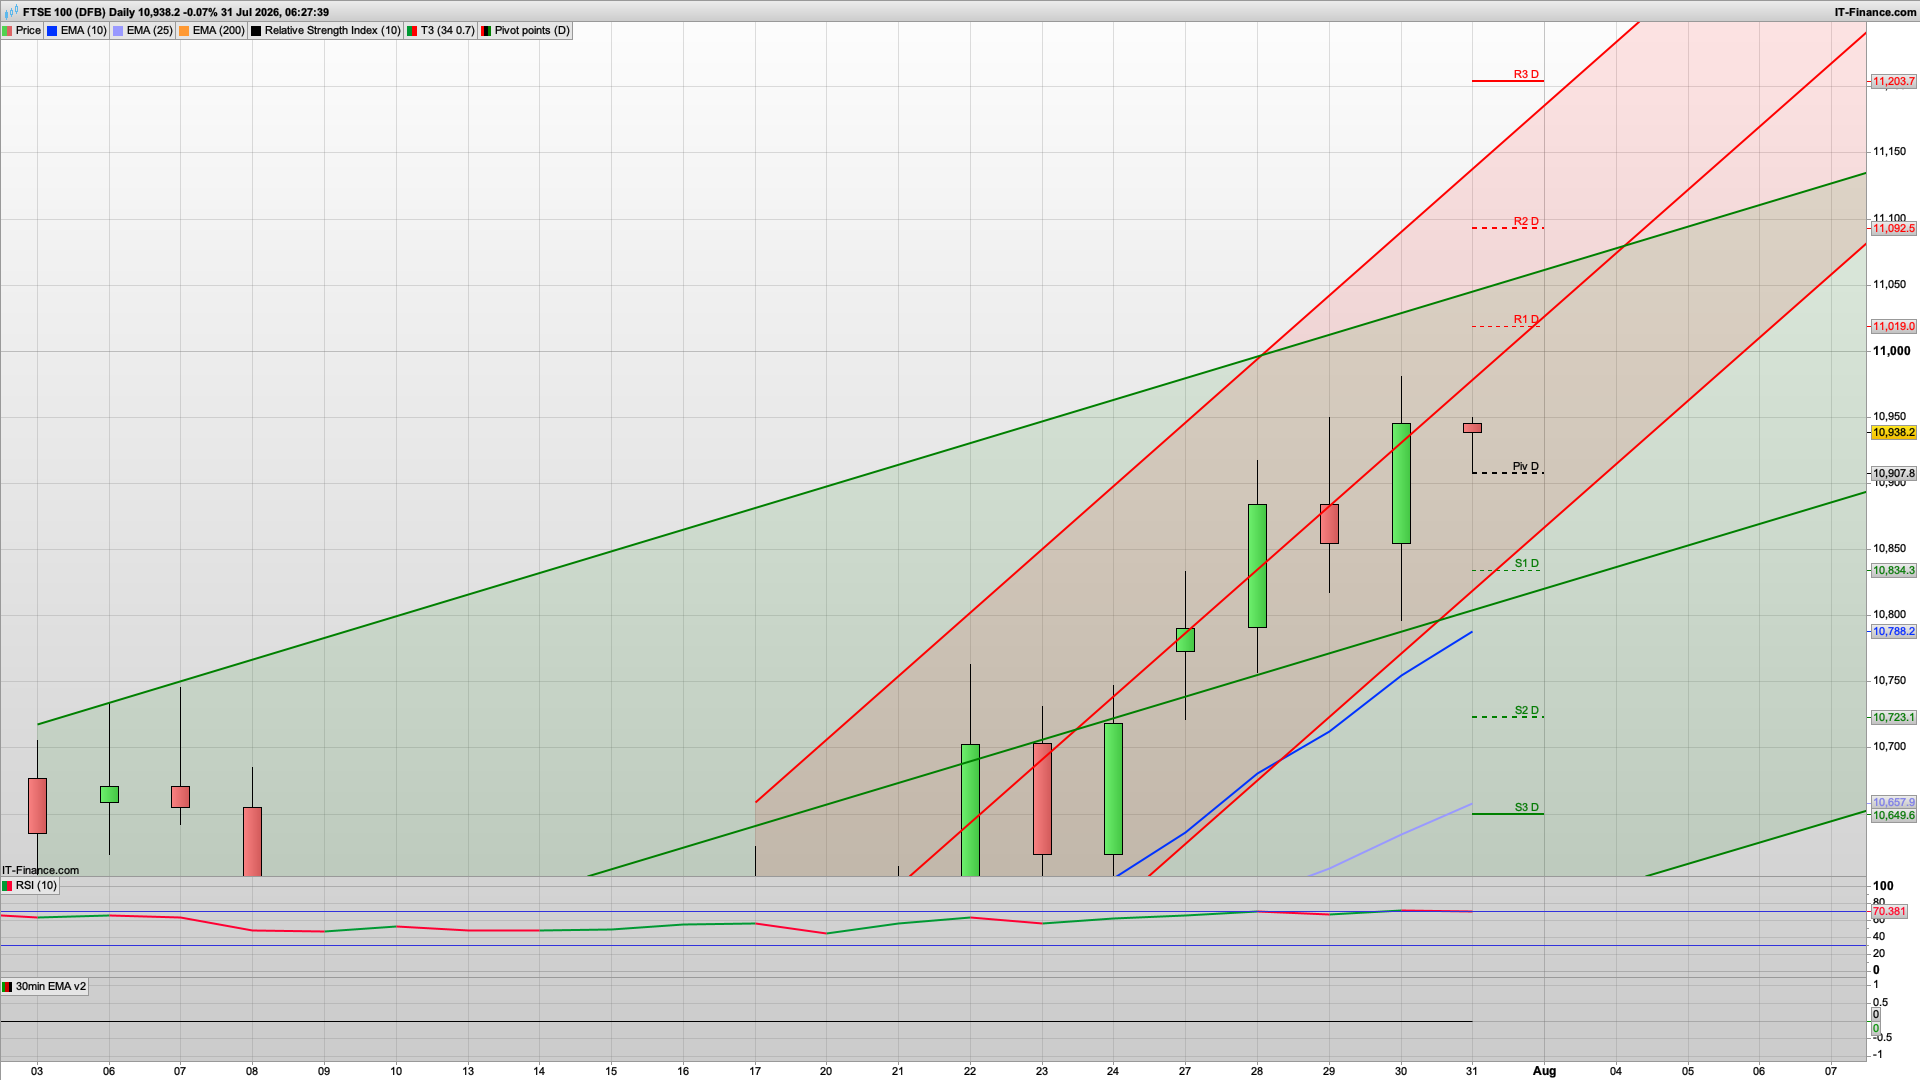Screen dimensions: 1920x1080
Task: Click the RSI value tag 70.381
Action: pyautogui.click(x=1889, y=912)
